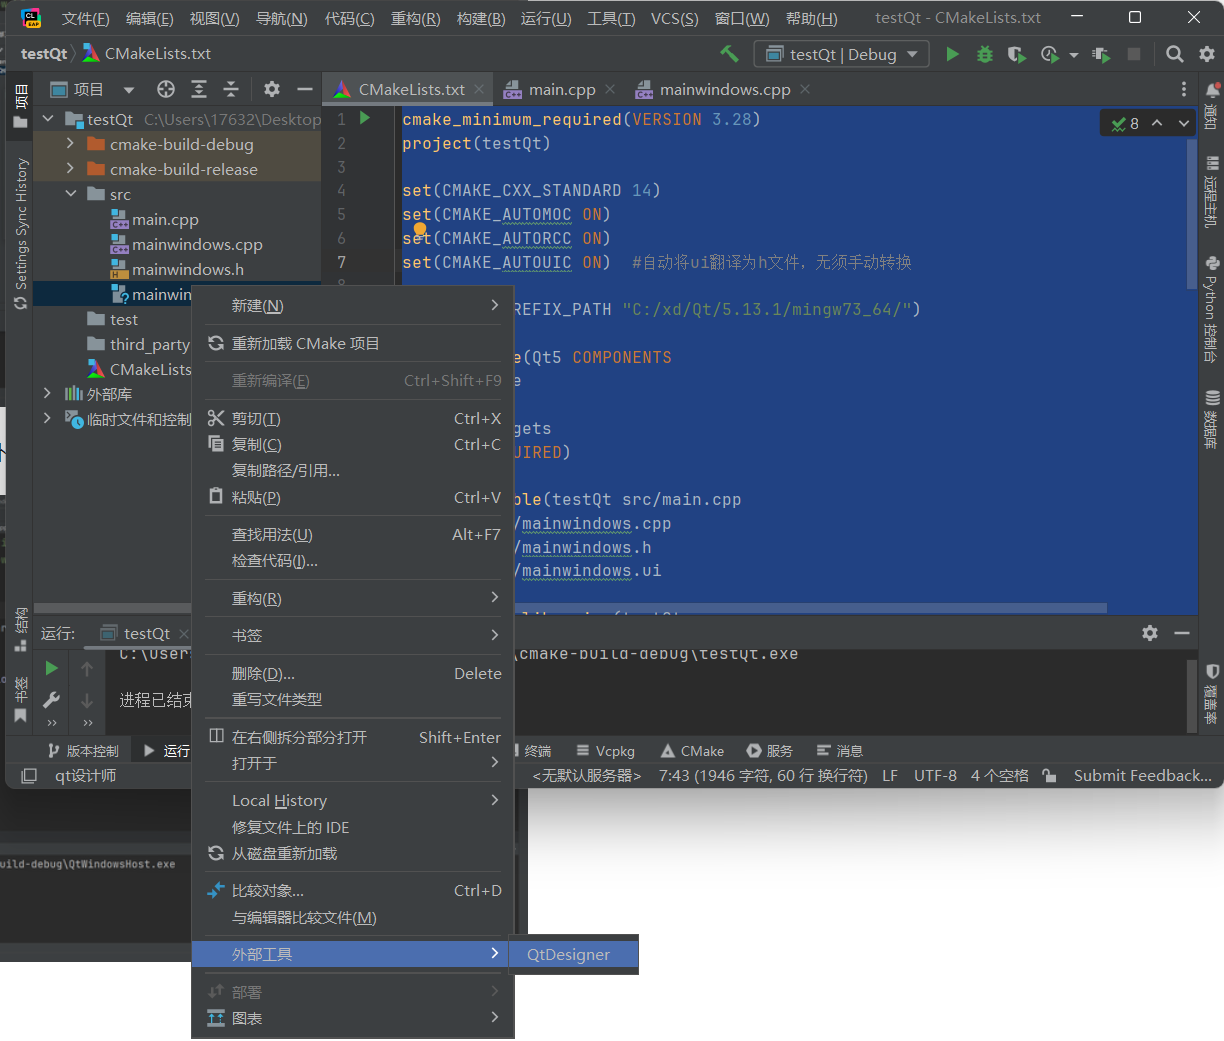This screenshot has width=1224, height=1041.
Task: Go to previous highlighted problem arrow
Action: pos(1157,123)
